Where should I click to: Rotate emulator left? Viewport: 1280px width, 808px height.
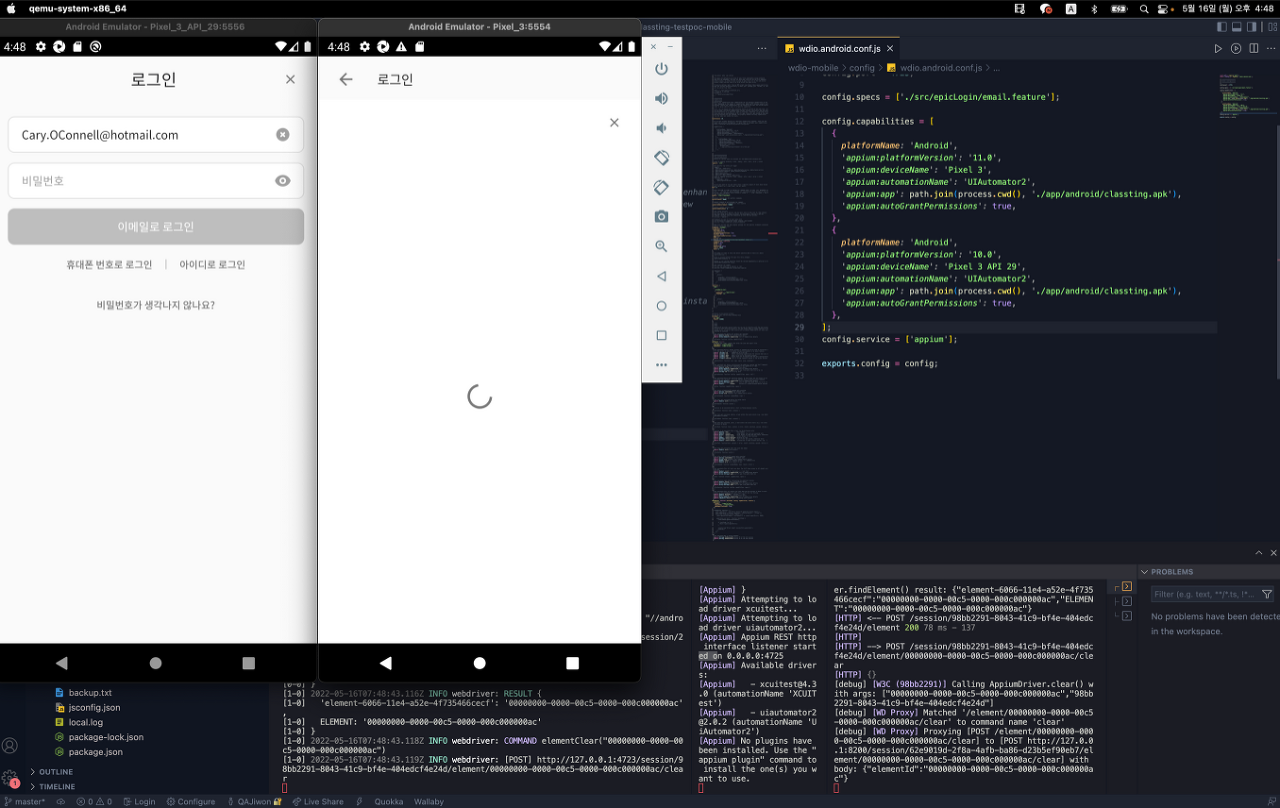(661, 158)
